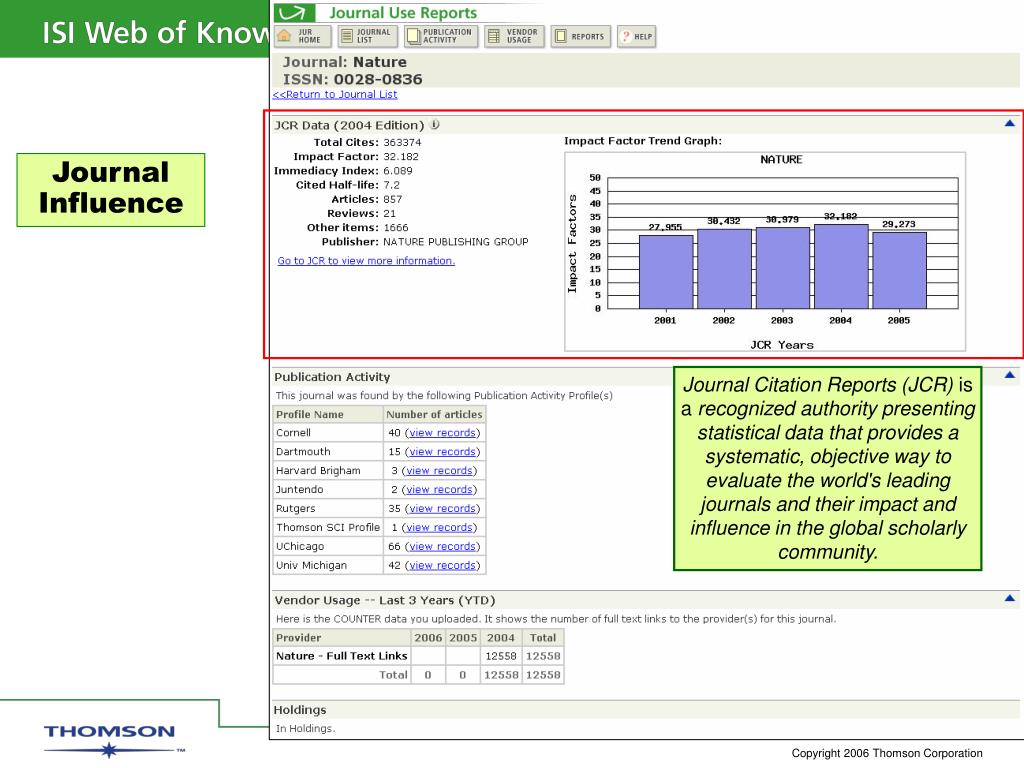Open the Publication Activity toolbar button
The image size is (1024, 768).
tap(441, 36)
